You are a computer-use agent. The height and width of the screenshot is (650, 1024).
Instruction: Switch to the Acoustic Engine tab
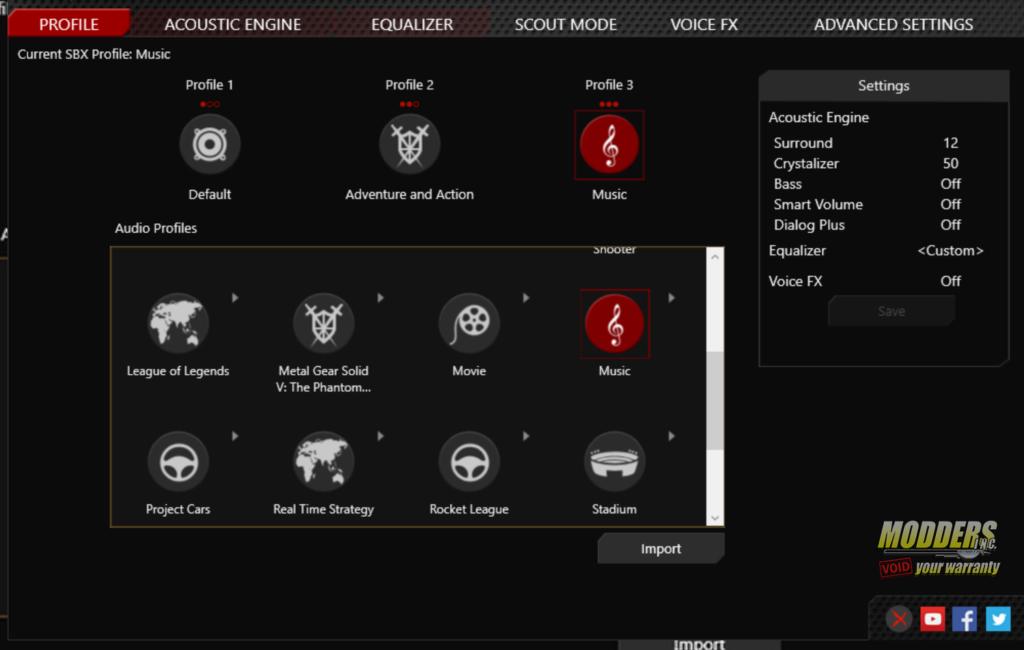[232, 24]
